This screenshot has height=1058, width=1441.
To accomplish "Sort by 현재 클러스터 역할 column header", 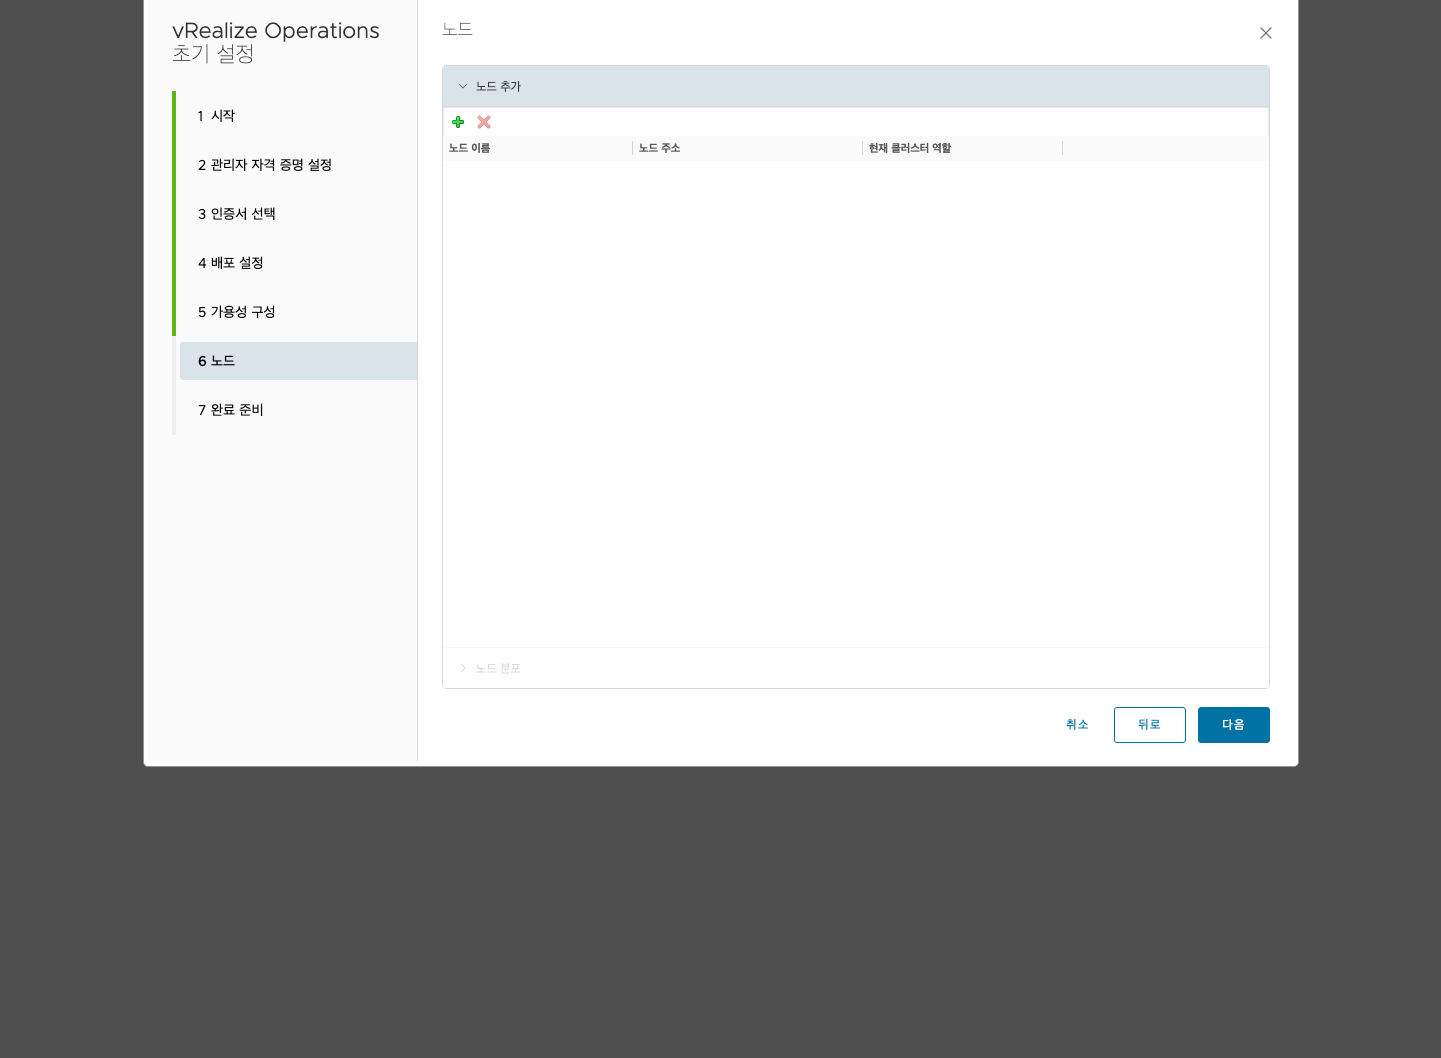I will pyautogui.click(x=963, y=148).
